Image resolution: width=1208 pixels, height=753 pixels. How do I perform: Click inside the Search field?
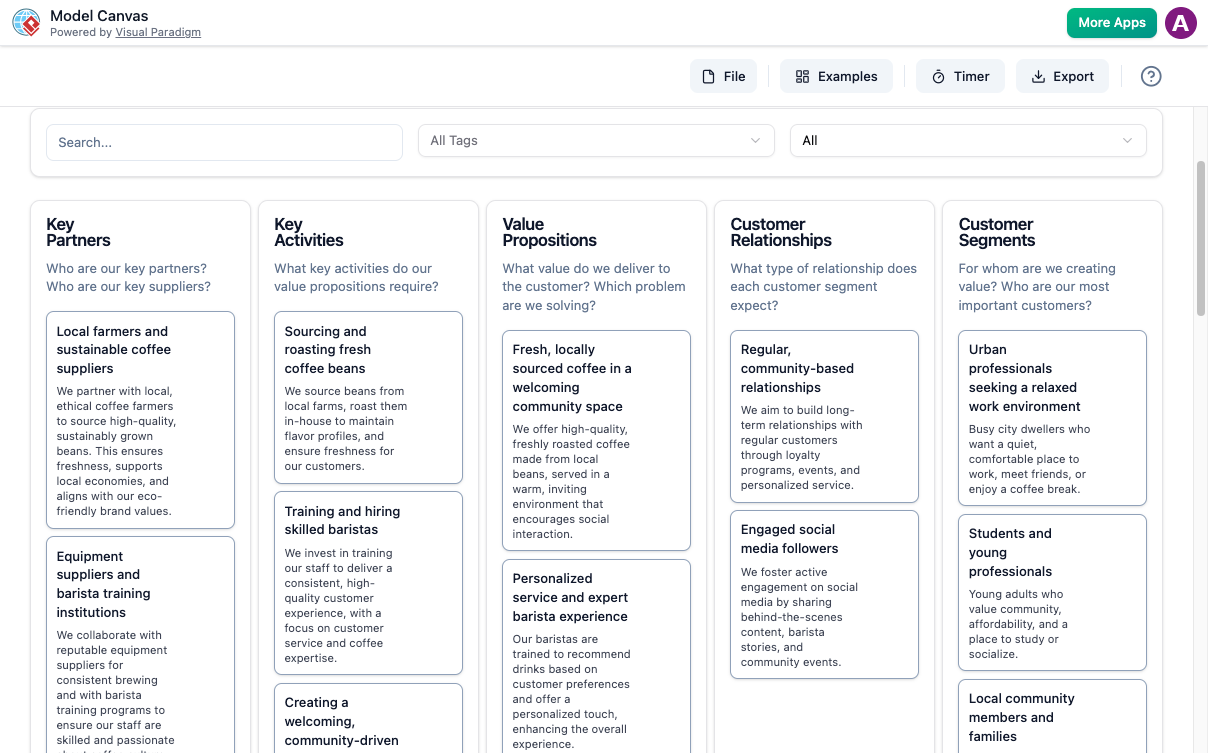(x=224, y=142)
